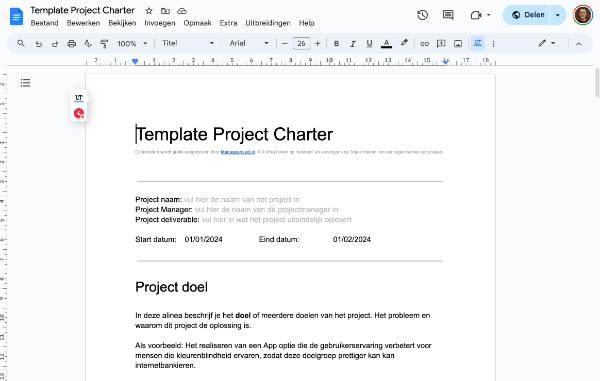Open the Arial font dropdown
This screenshot has width=600, height=381.
coord(249,43)
